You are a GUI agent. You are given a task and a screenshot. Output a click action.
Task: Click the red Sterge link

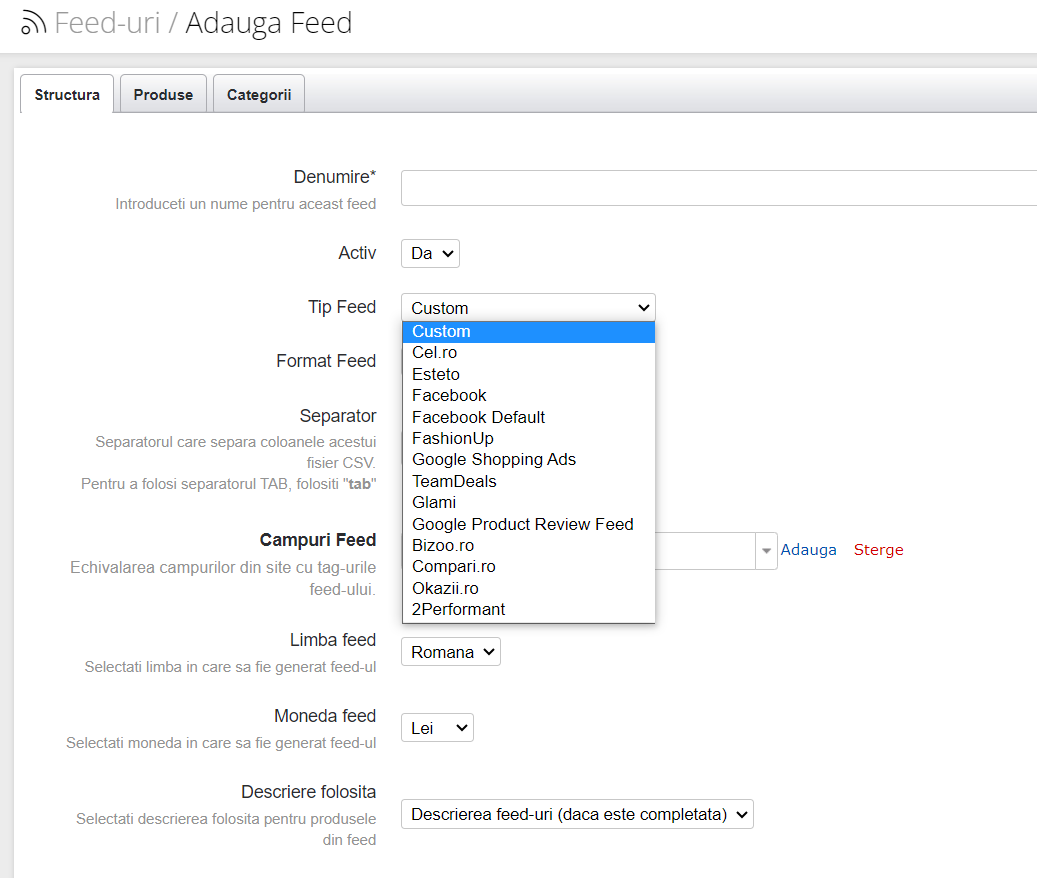click(x=878, y=550)
